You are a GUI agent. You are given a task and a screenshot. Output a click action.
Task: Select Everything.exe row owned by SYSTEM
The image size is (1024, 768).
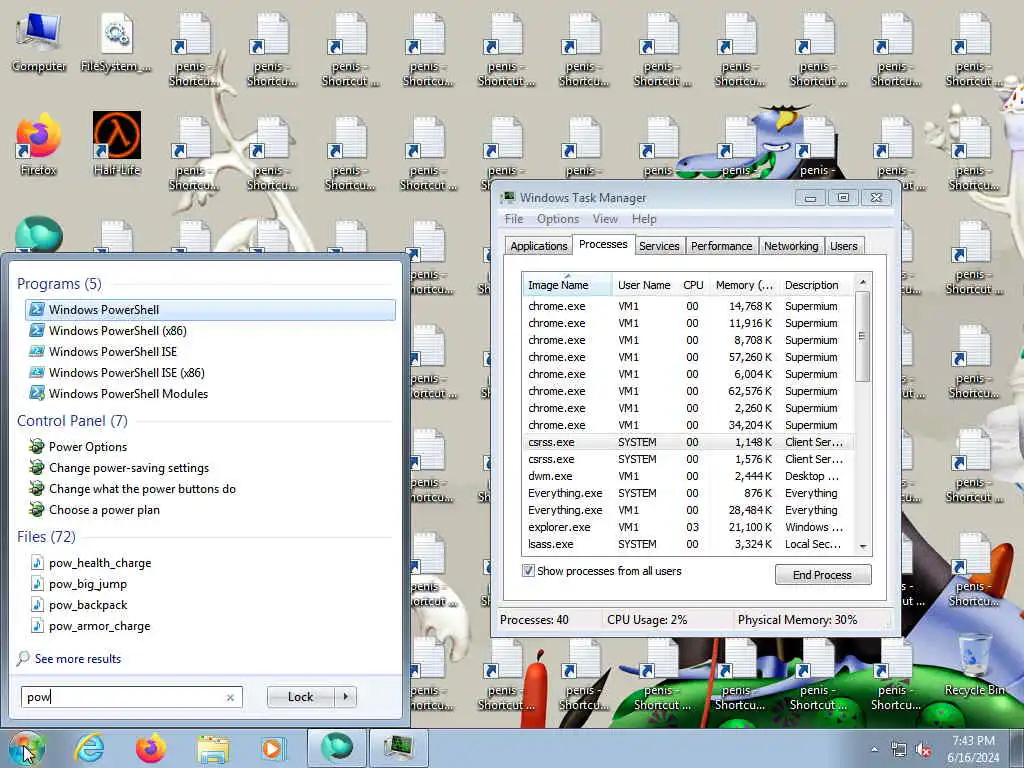[688, 493]
